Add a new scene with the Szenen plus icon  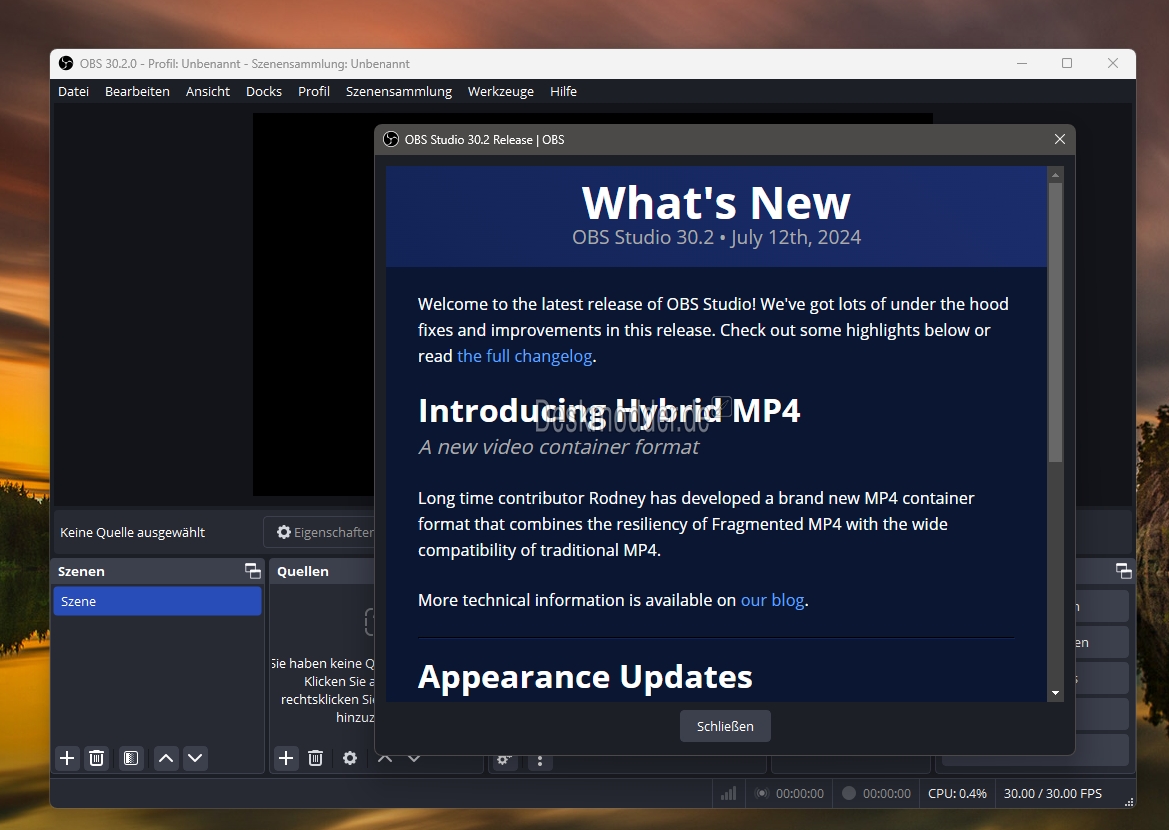67,758
